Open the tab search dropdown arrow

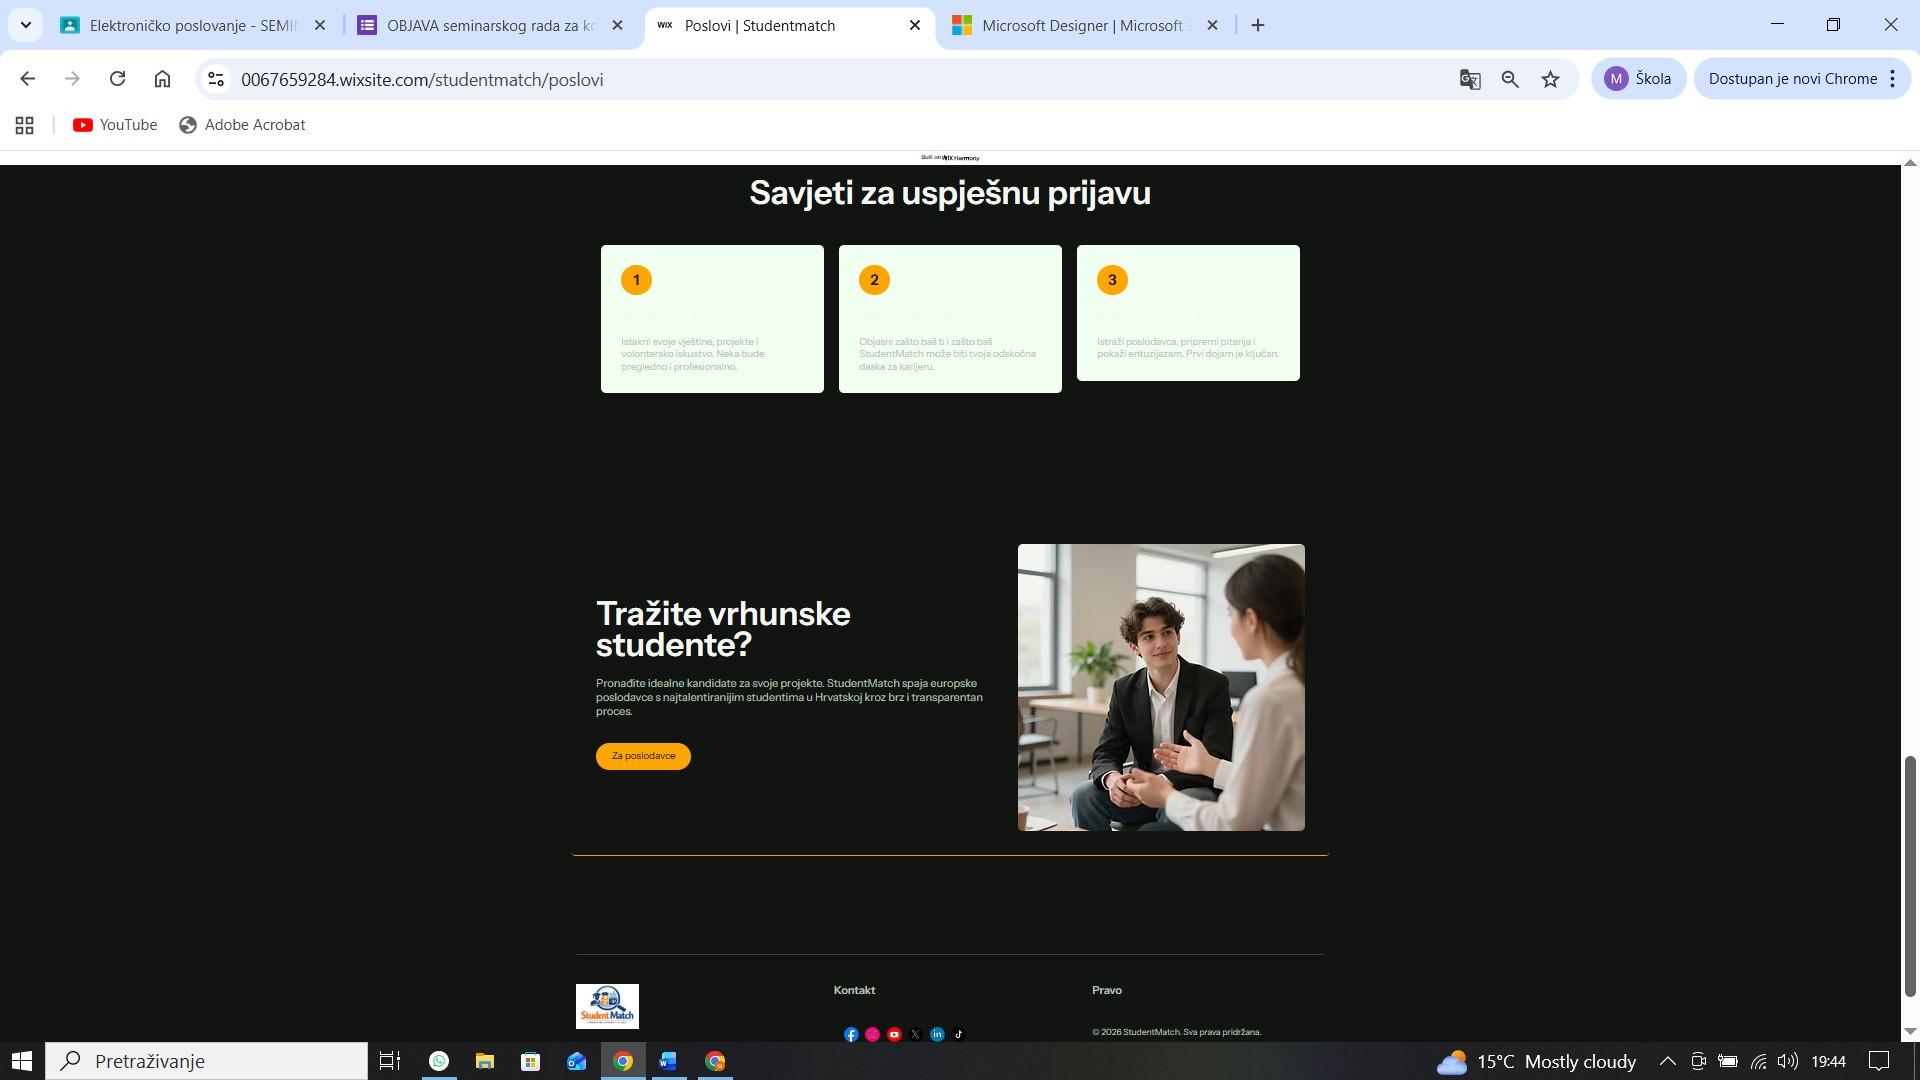click(26, 25)
